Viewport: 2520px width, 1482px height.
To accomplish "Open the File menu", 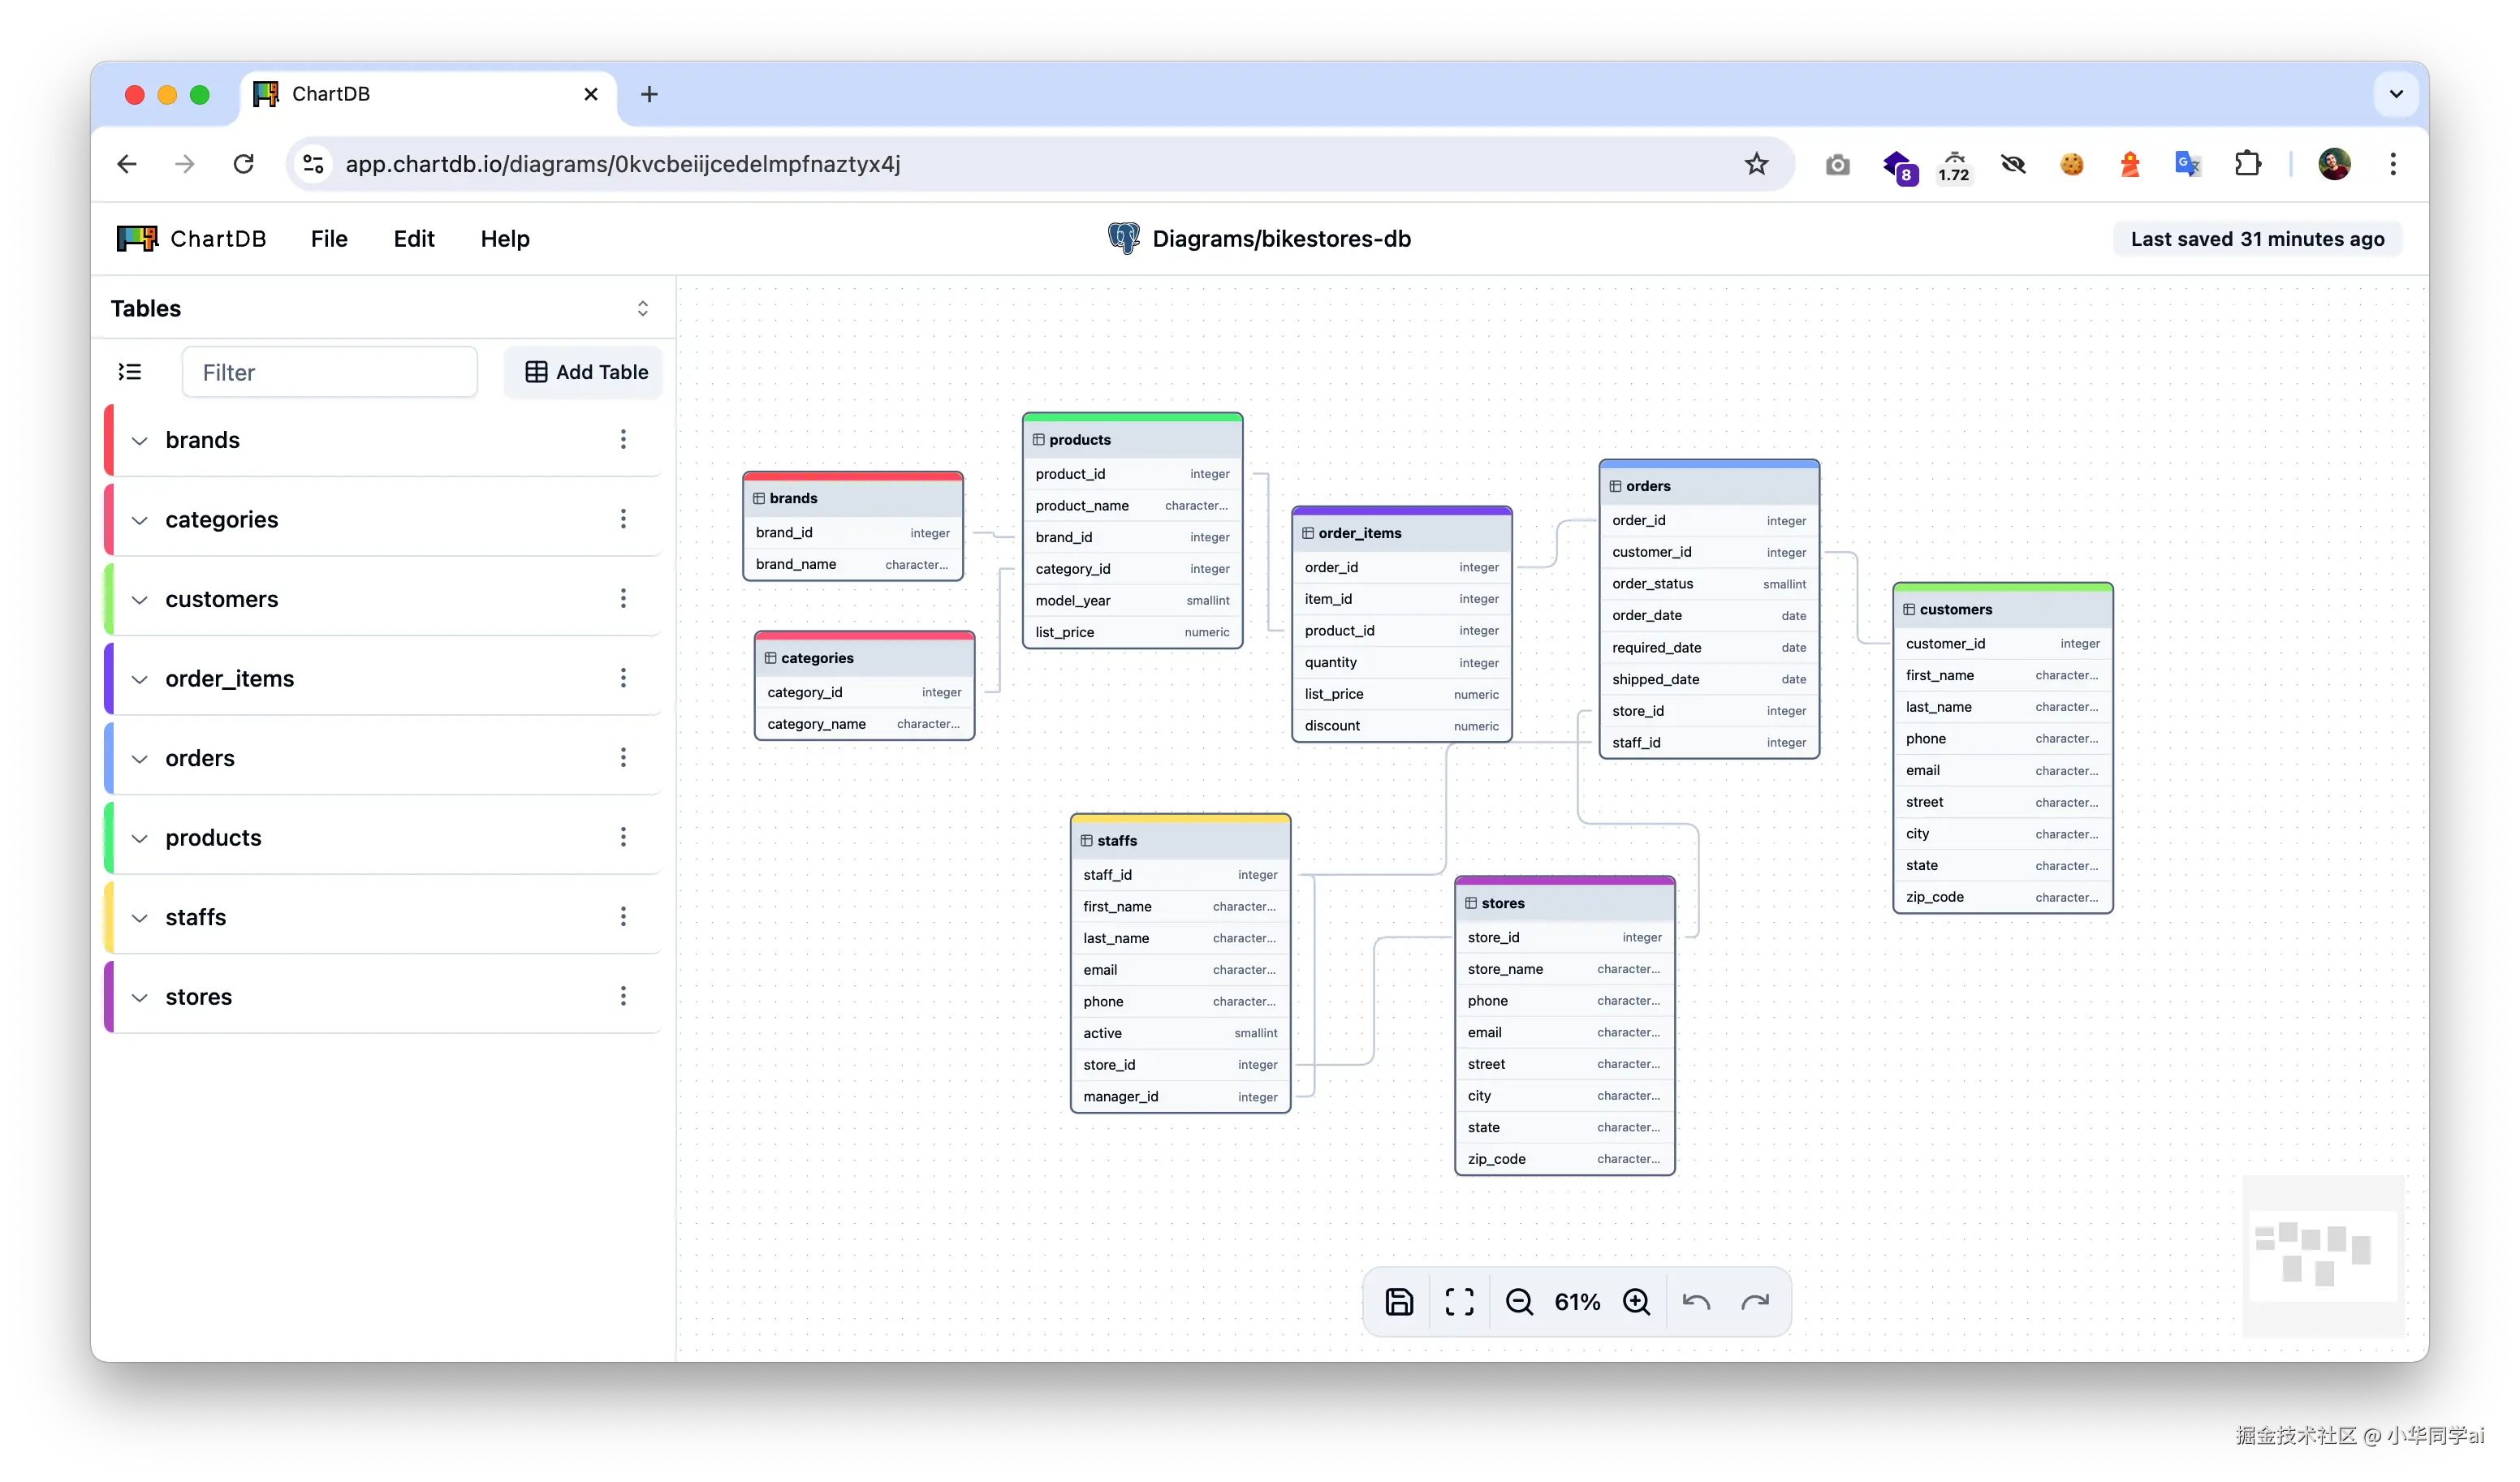I will 329,239.
